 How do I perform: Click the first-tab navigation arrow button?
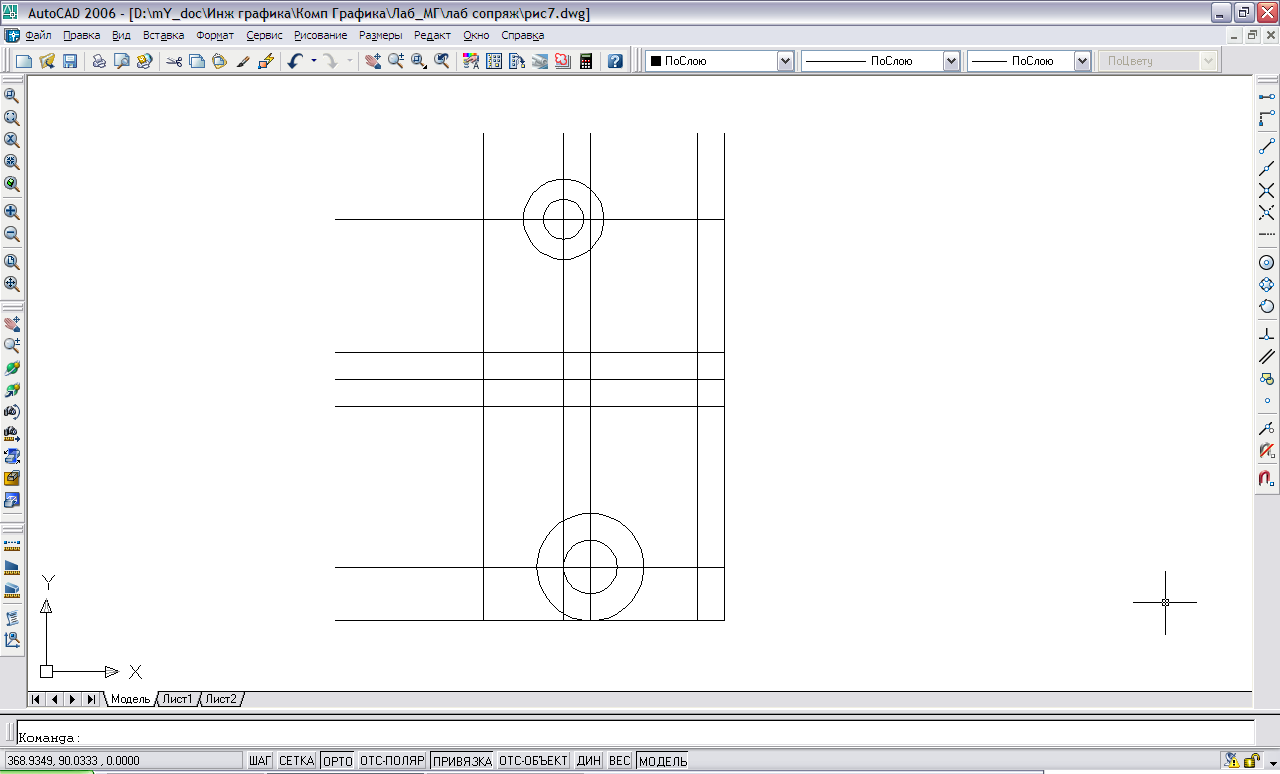[37, 699]
